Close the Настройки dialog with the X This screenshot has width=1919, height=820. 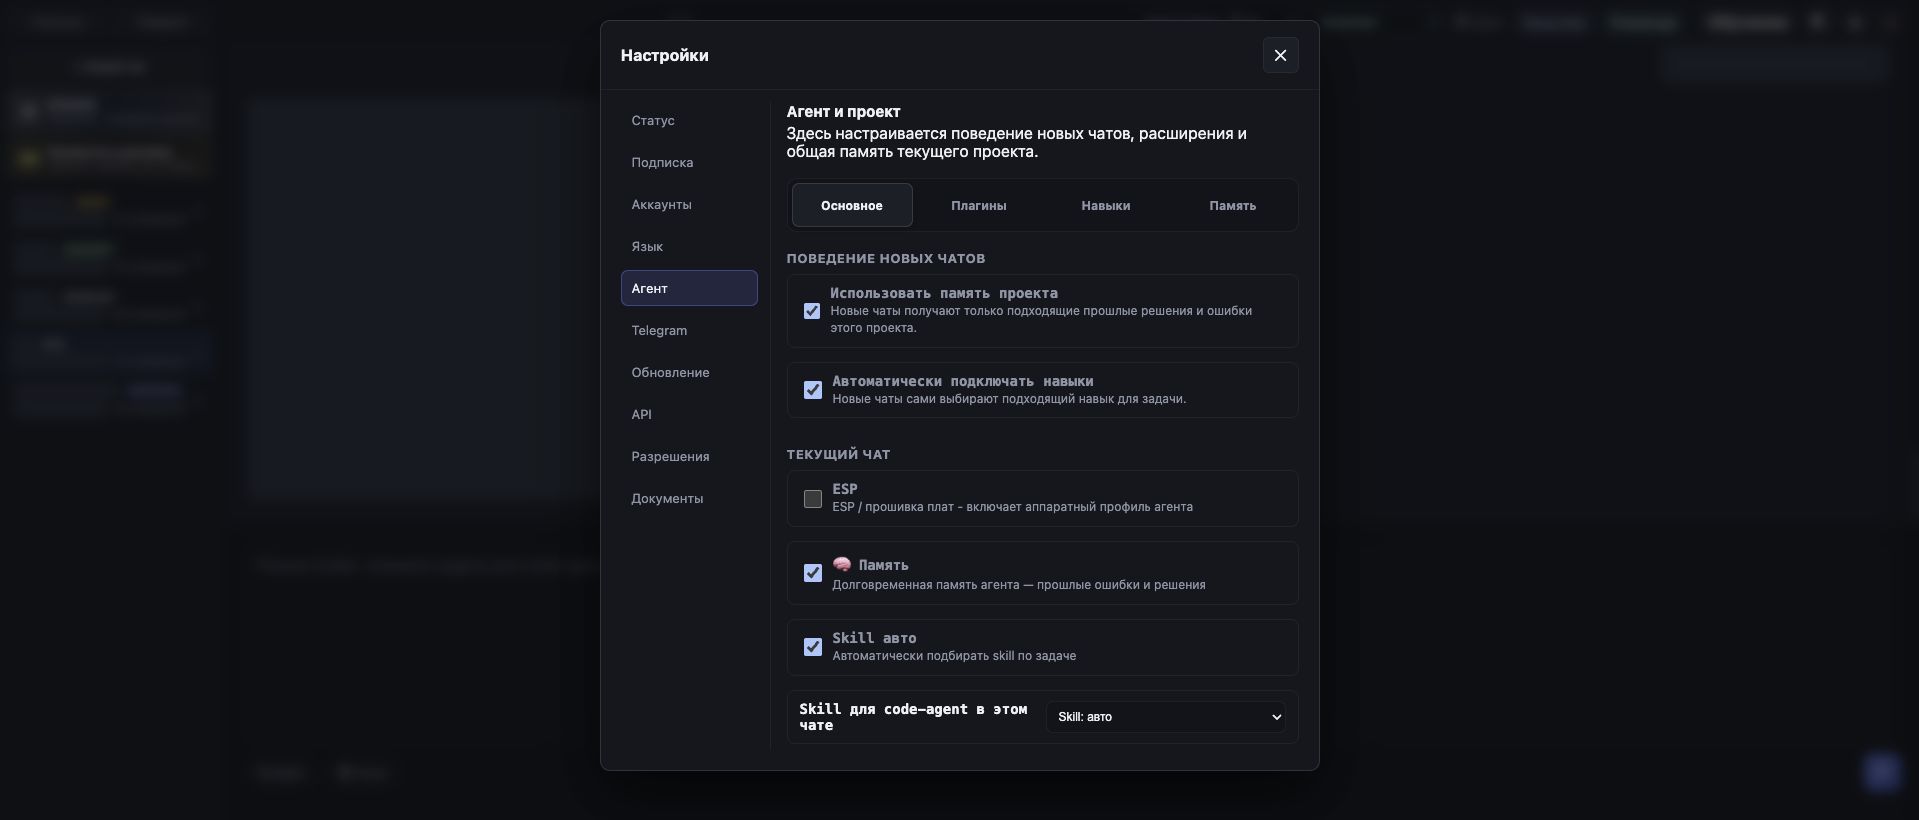(1280, 55)
